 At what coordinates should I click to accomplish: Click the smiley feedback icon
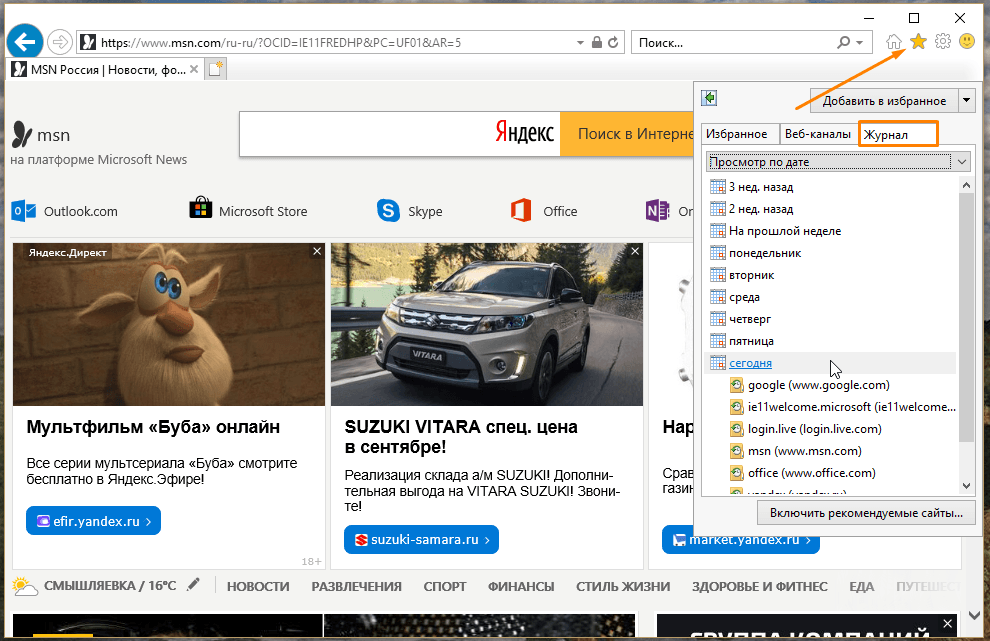tap(967, 42)
